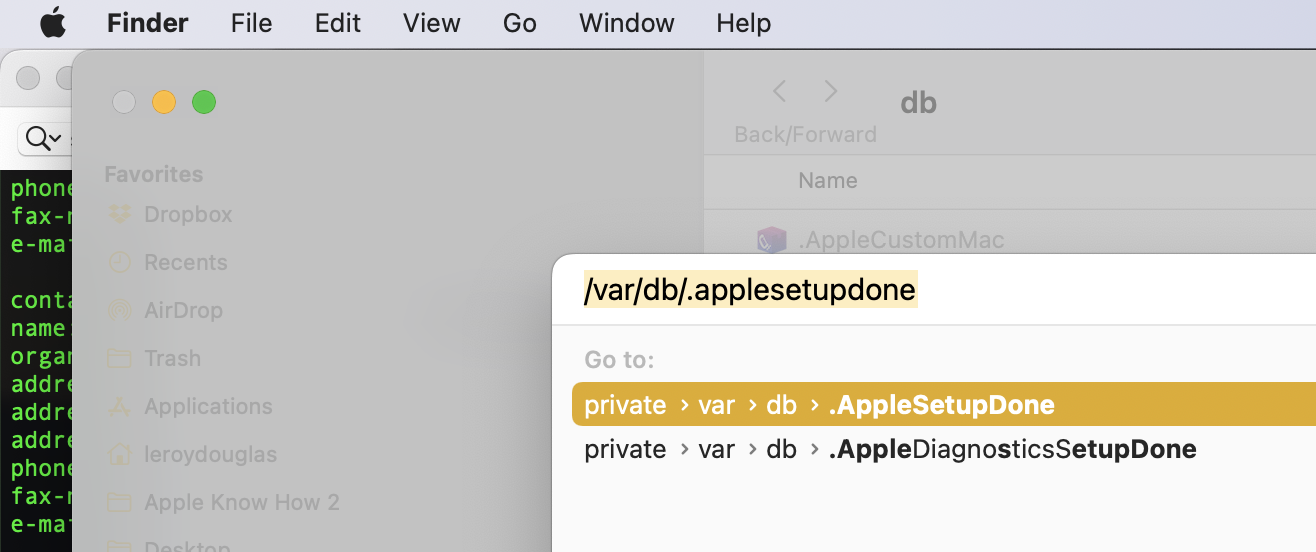Open the Edit menu
Screen dimensions: 1316x552
pyautogui.click(x=338, y=23)
